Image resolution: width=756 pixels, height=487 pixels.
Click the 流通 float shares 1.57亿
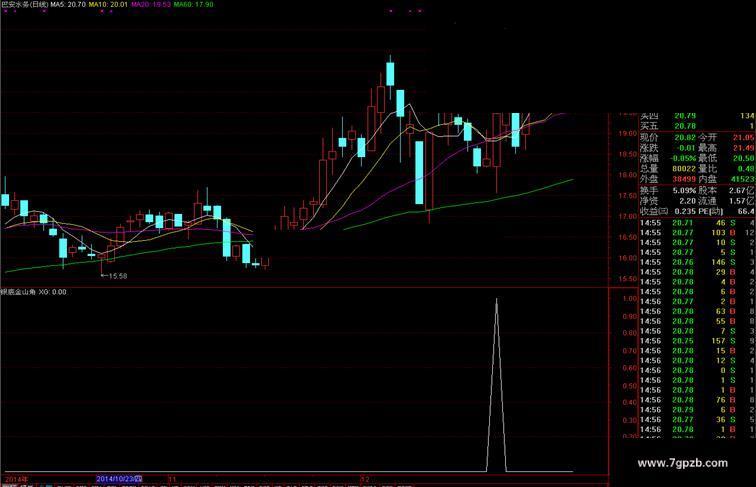pos(743,201)
